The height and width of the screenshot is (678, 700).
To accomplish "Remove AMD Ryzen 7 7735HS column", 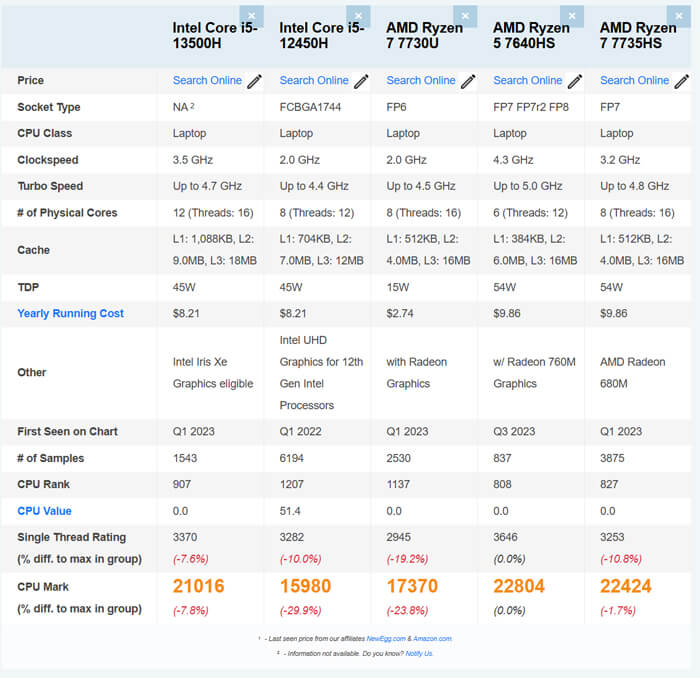I will click(679, 16).
